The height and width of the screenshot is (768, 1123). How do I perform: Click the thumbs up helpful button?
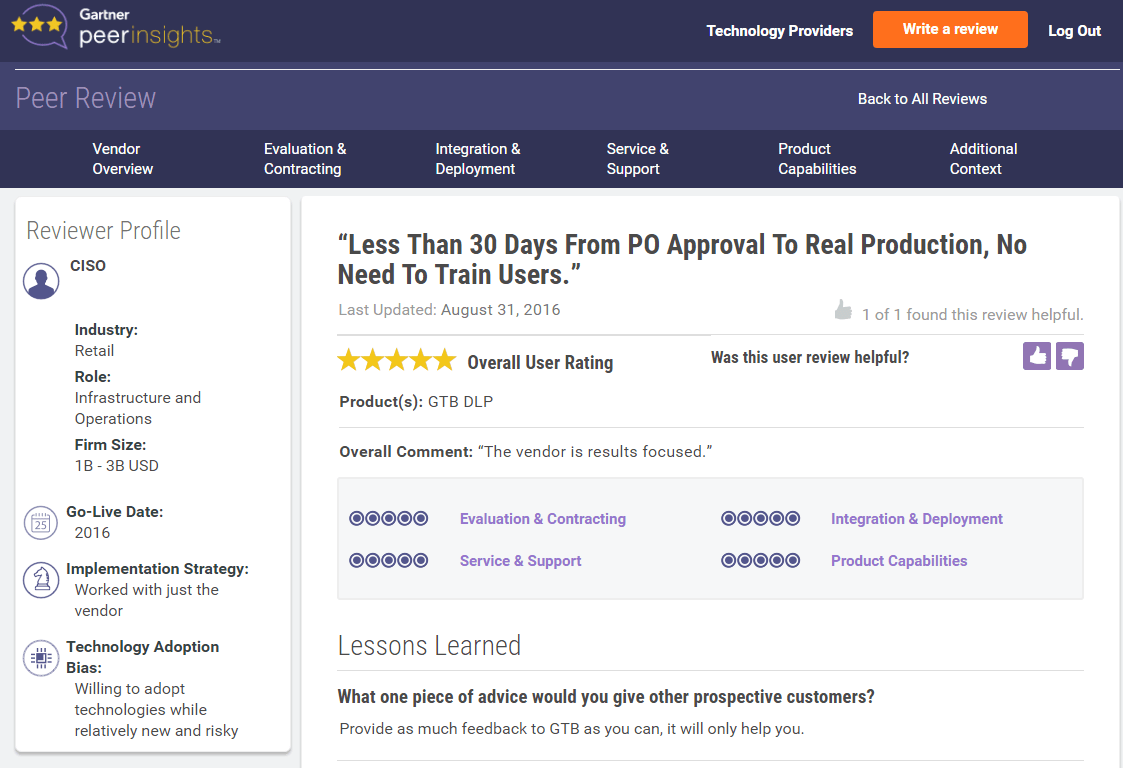[1037, 356]
